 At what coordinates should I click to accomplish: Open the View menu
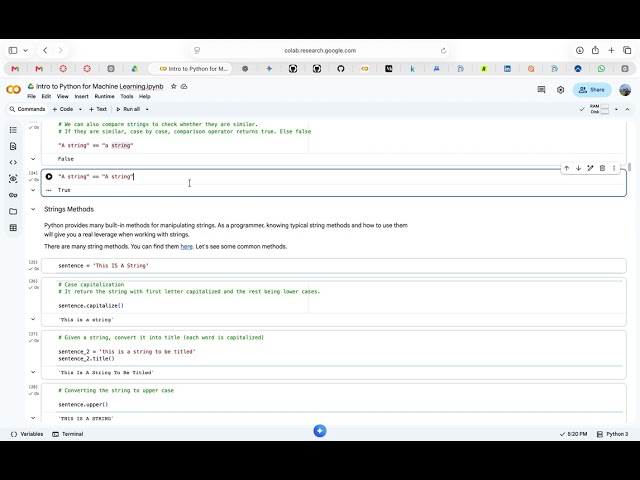coord(62,96)
